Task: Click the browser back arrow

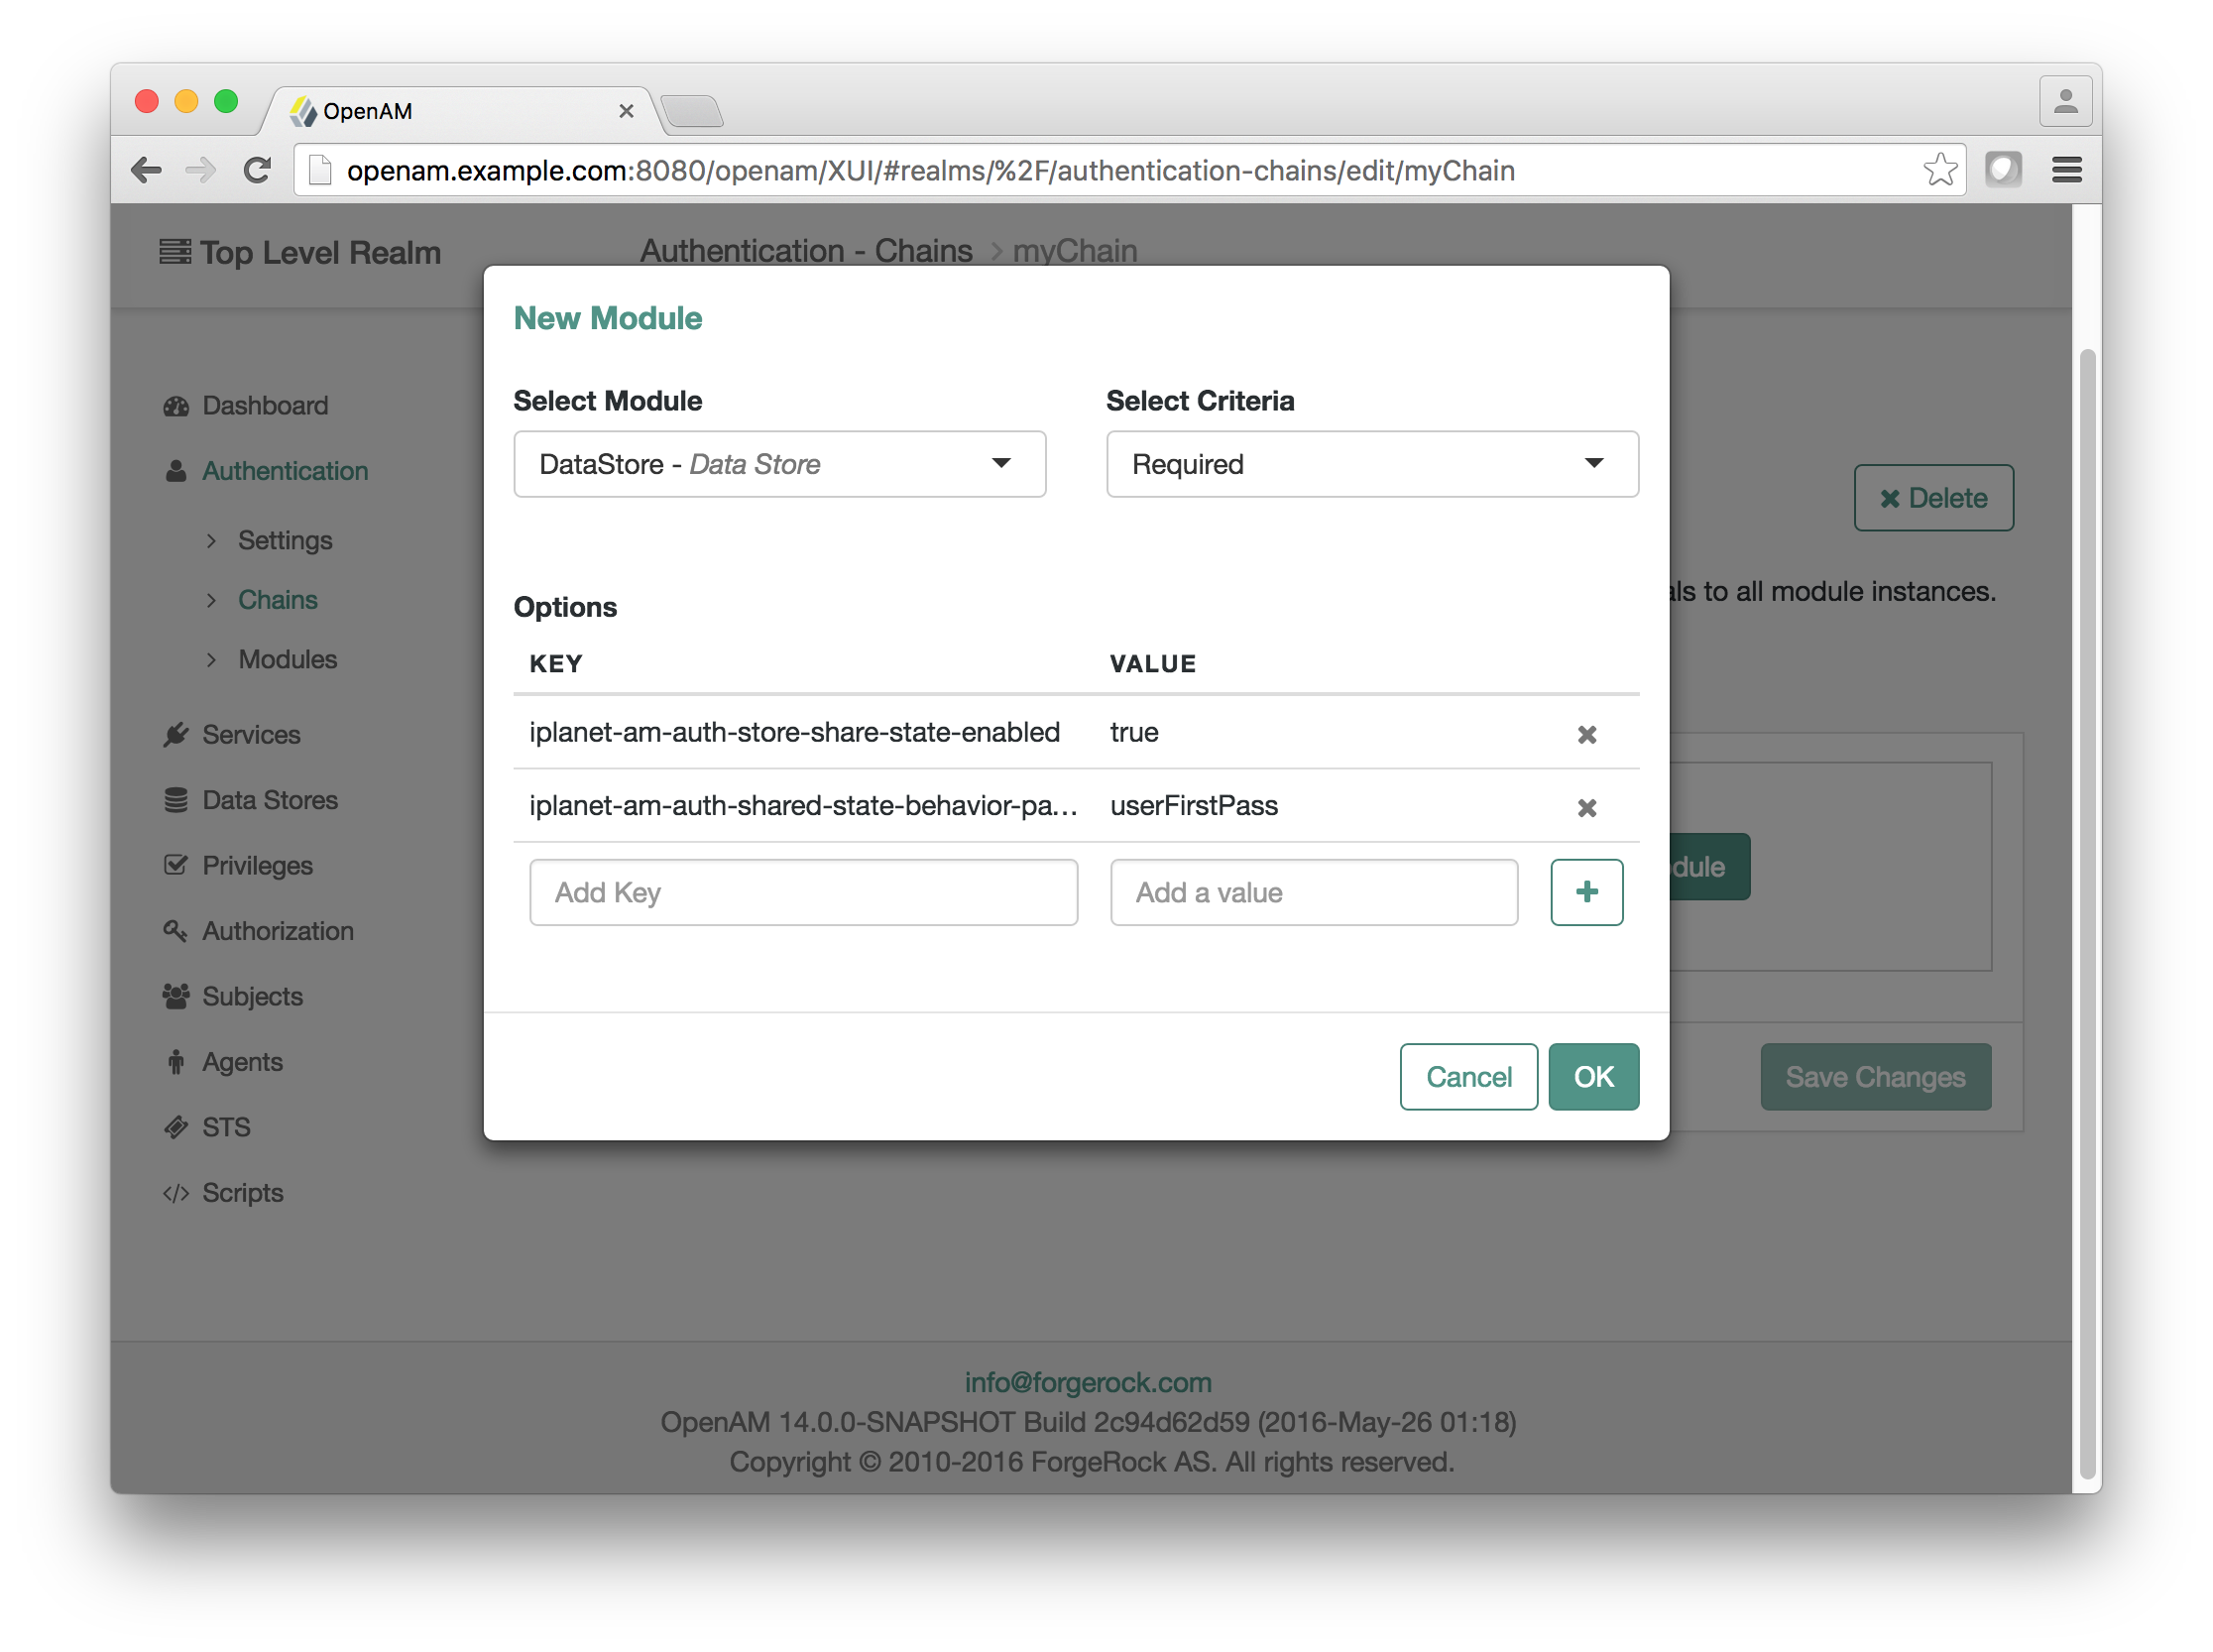Action: 147,170
